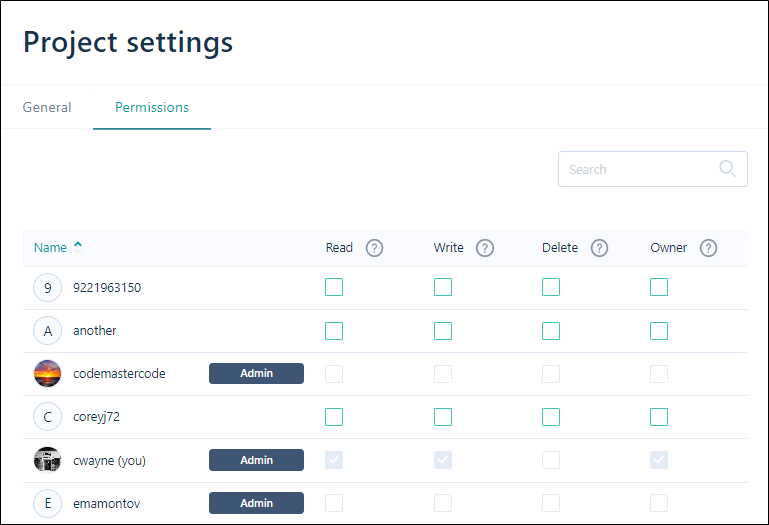
Task: Open the Delete permission help icon
Action: (600, 248)
